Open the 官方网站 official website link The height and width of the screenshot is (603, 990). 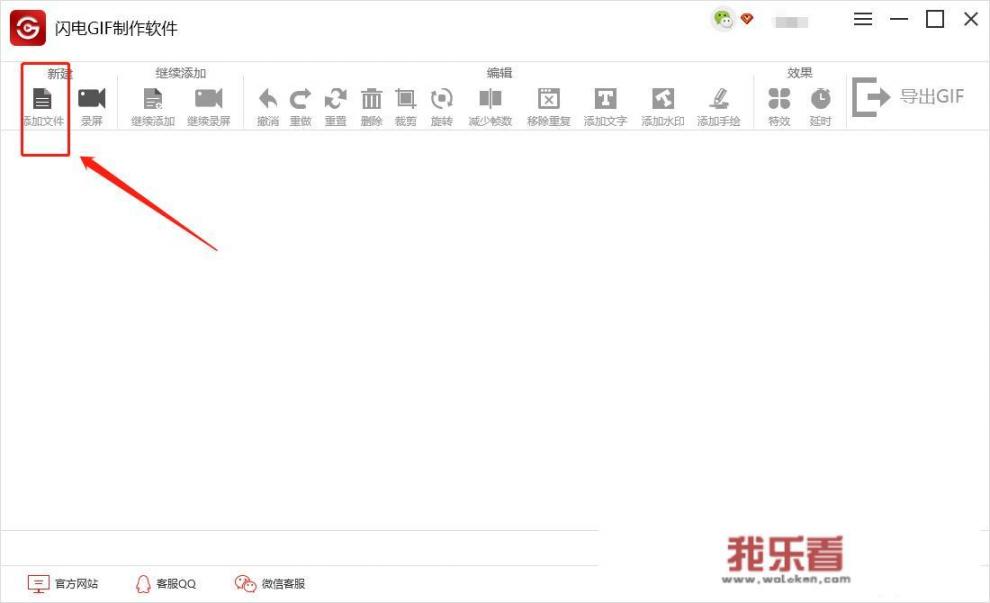[x=63, y=583]
